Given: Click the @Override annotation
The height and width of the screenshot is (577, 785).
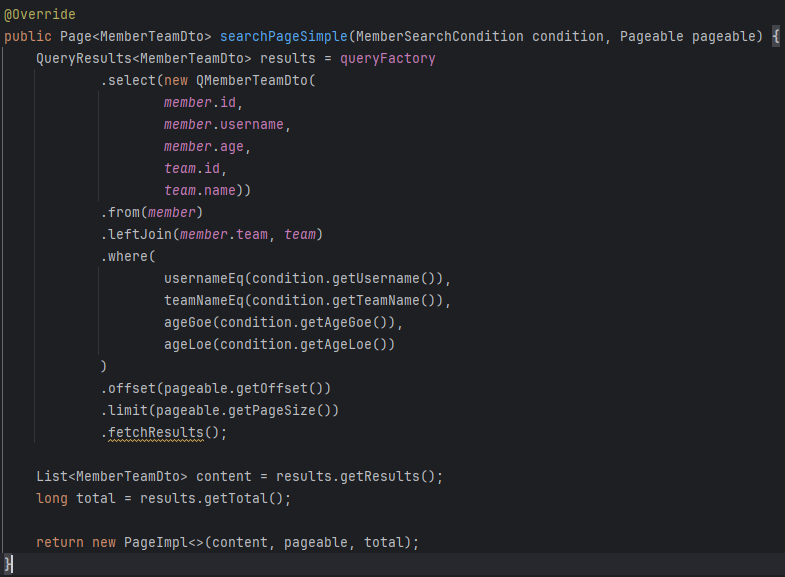Looking at the screenshot, I should [40, 15].
